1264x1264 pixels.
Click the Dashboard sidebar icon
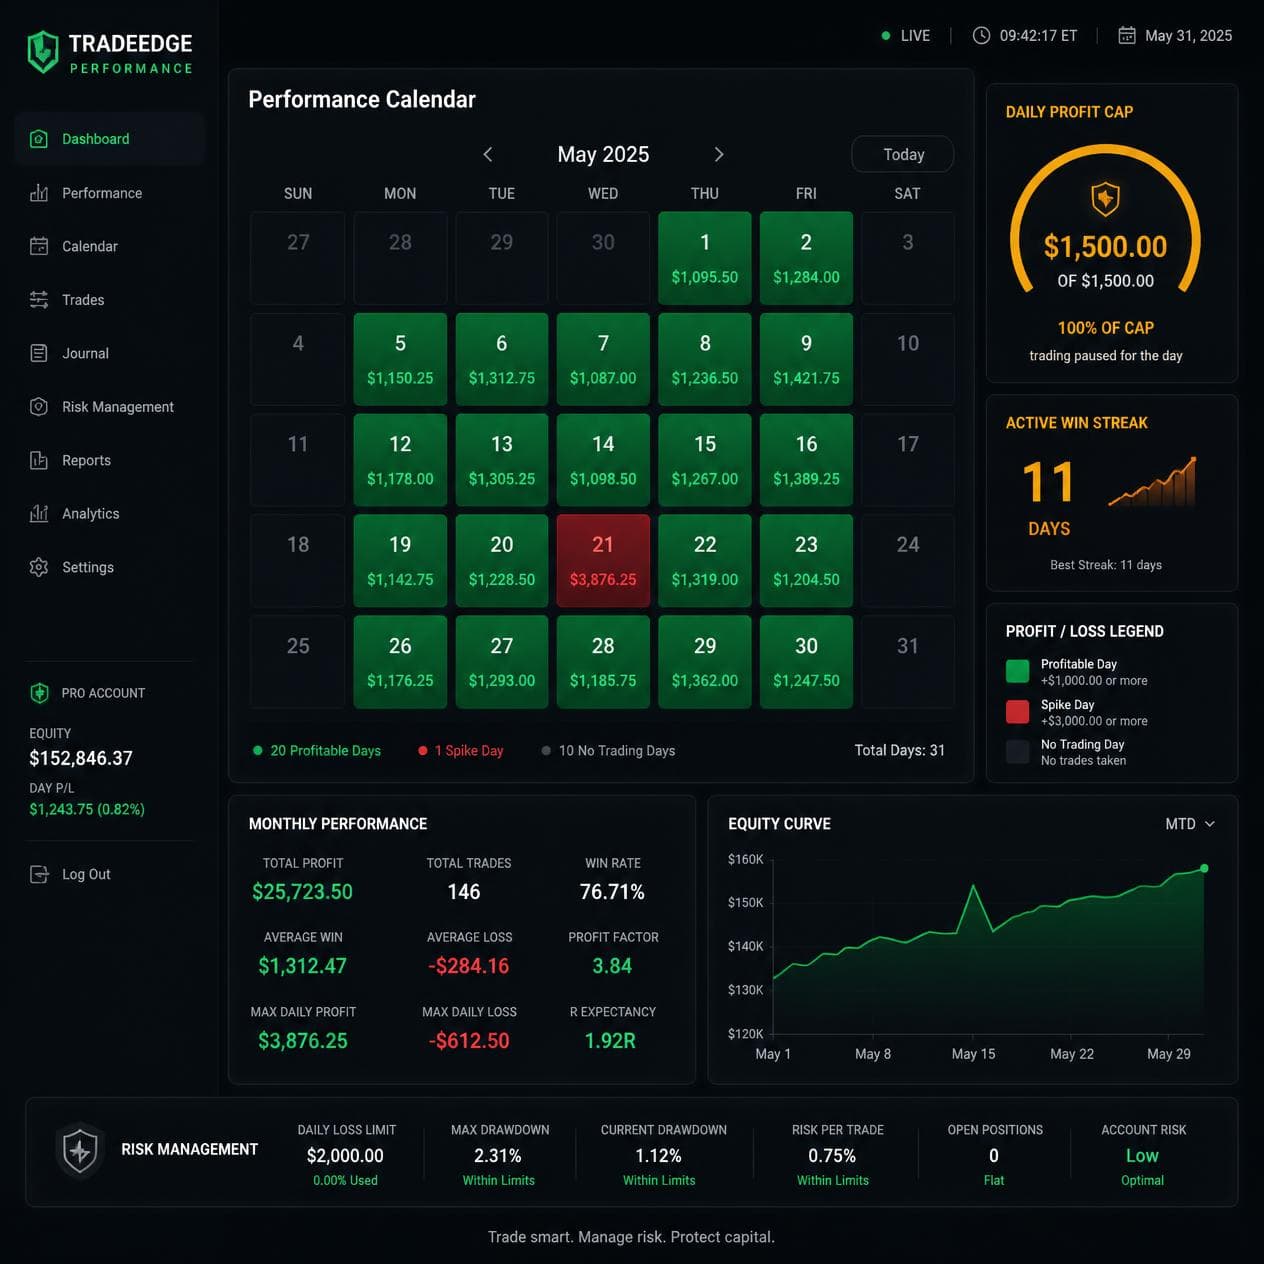click(39, 139)
